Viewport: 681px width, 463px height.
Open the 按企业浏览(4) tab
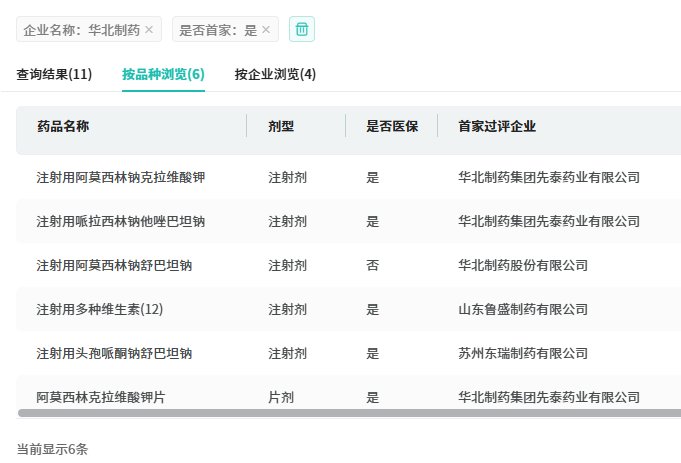tap(275, 74)
